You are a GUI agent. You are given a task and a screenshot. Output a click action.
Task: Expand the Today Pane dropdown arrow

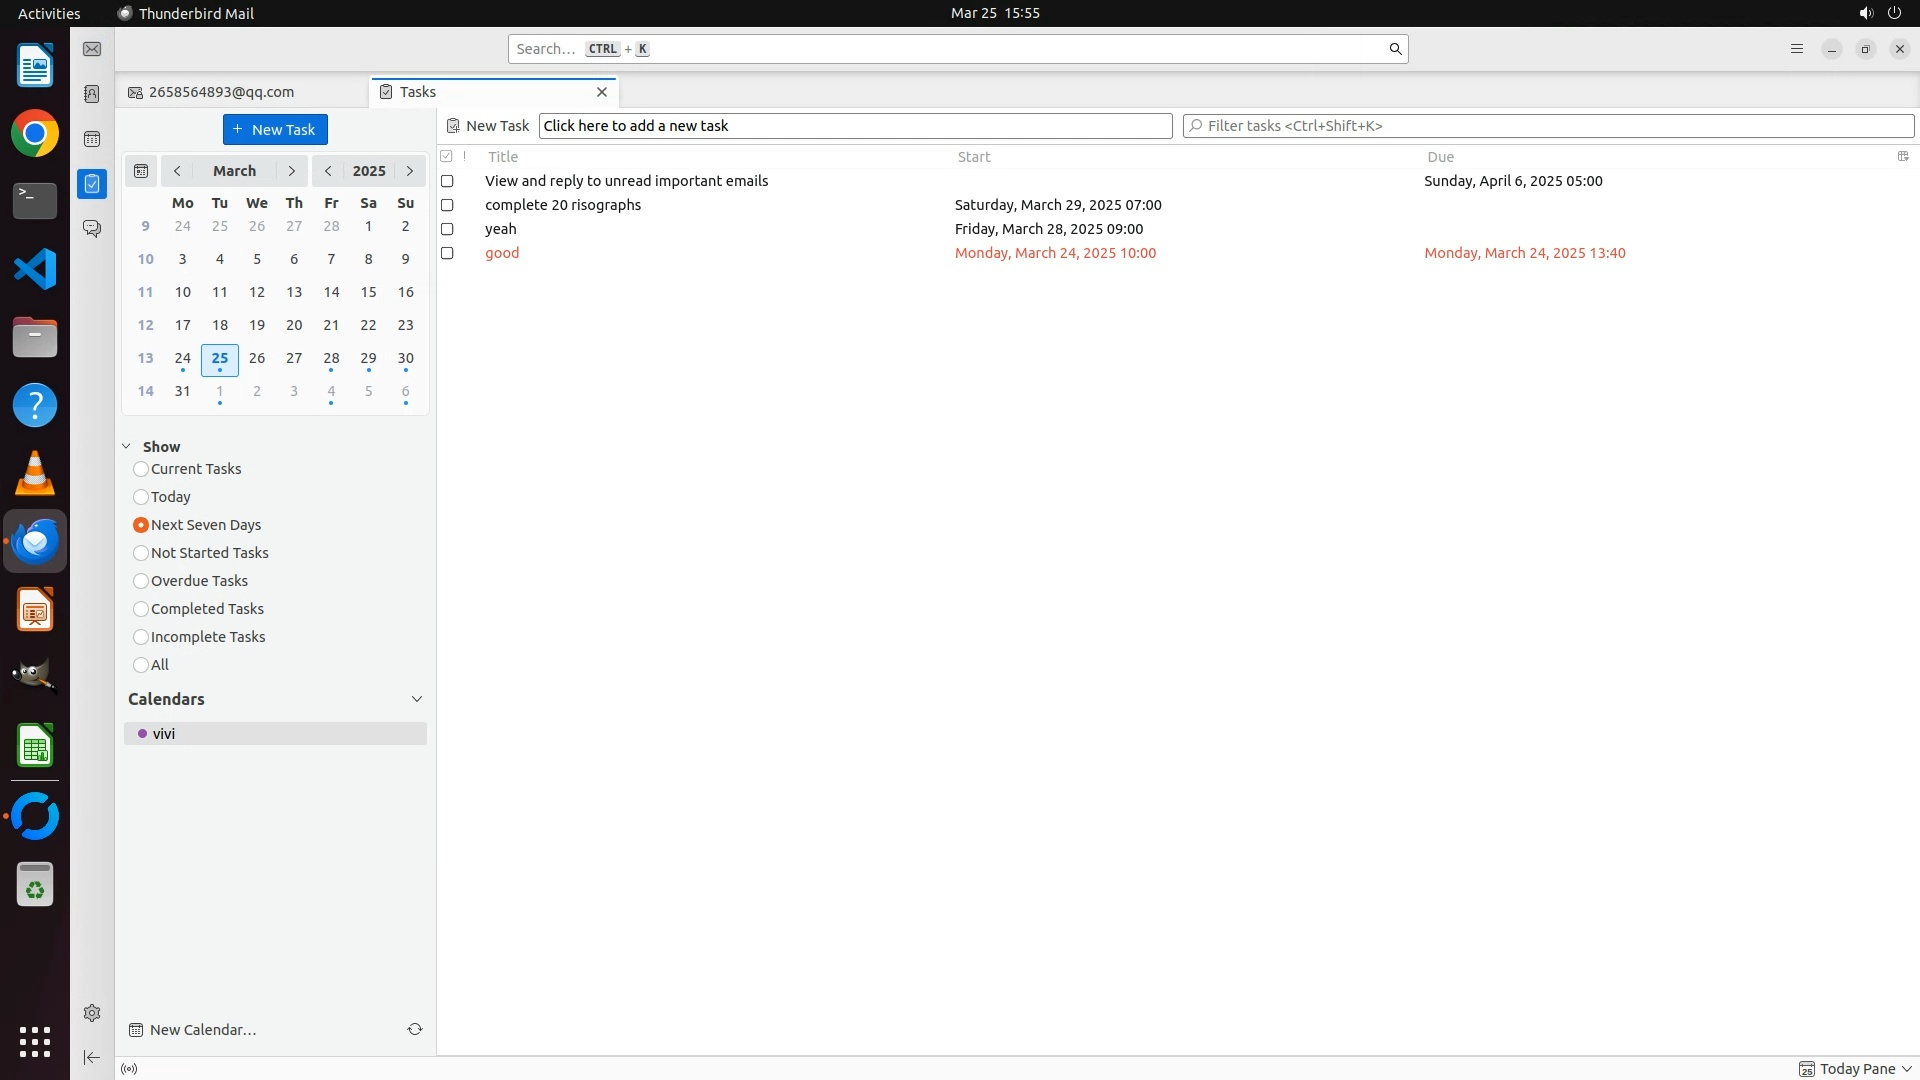1906,1069
